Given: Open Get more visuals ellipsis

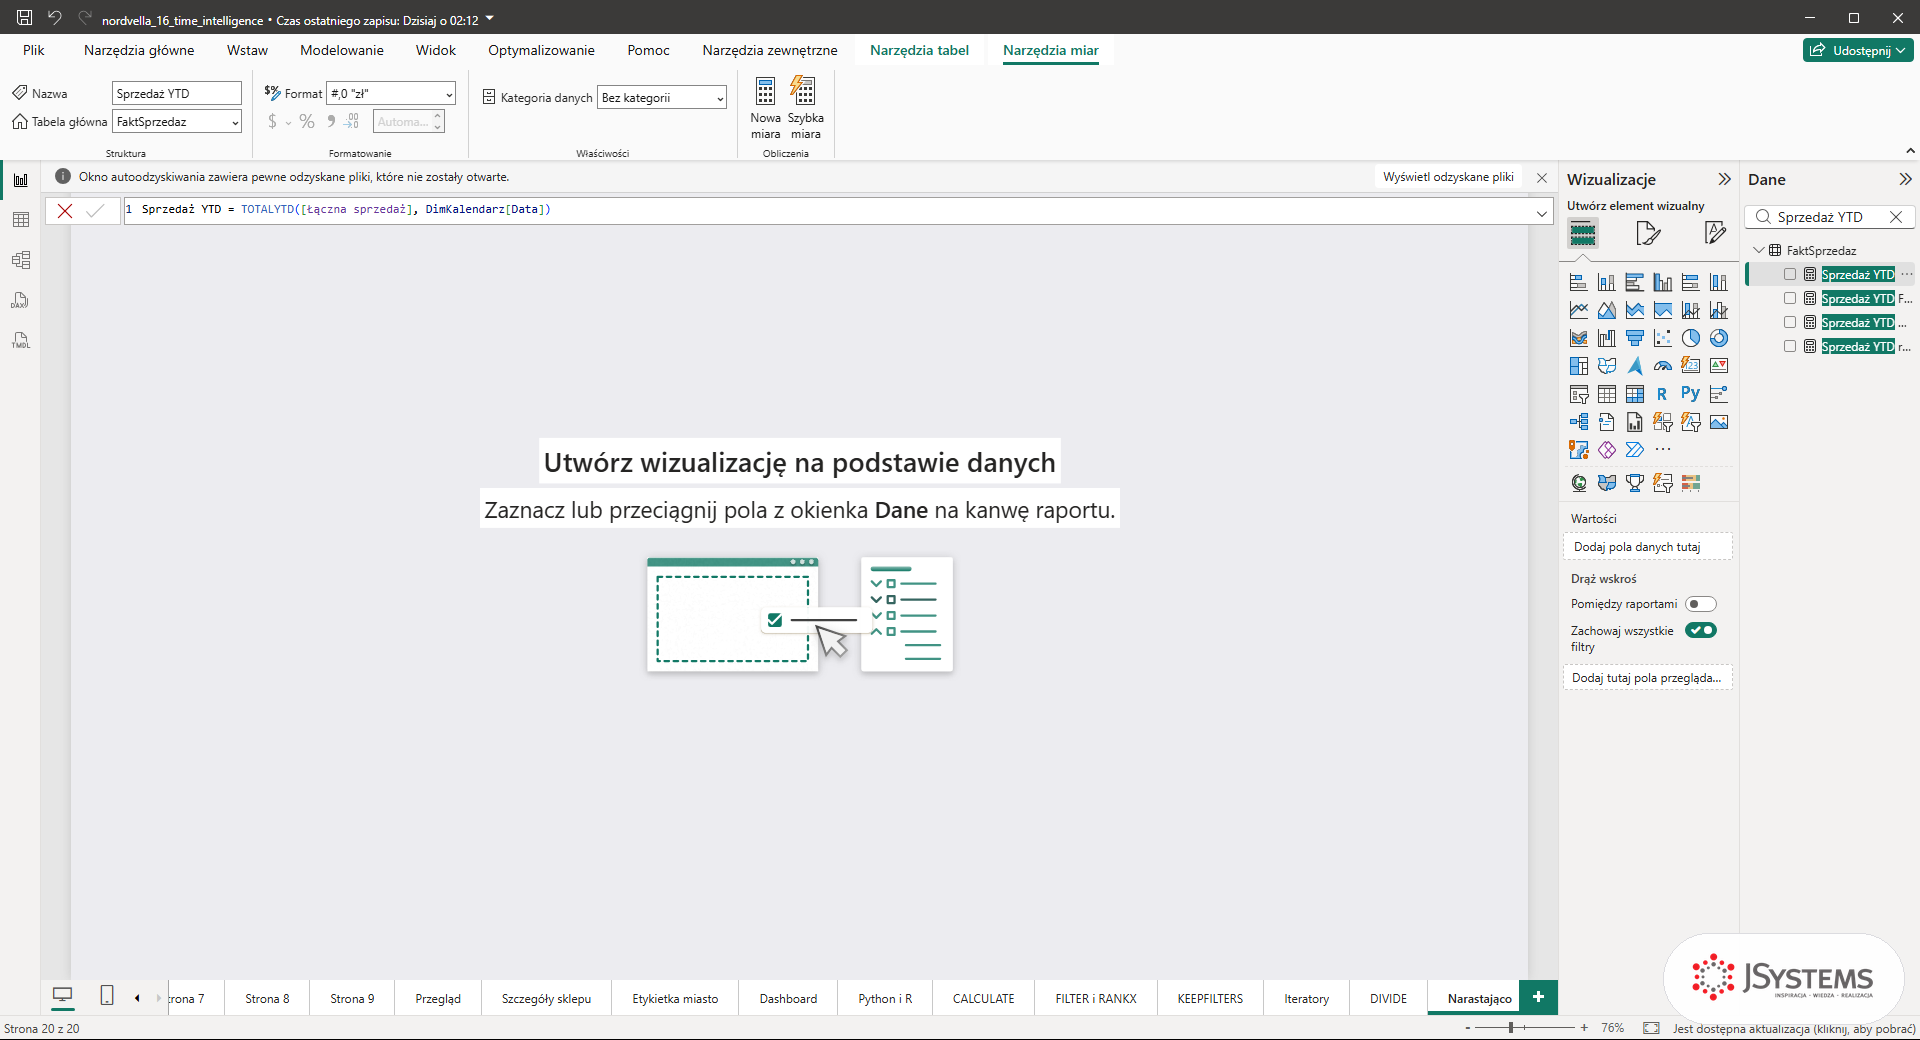Looking at the screenshot, I should click(x=1663, y=450).
